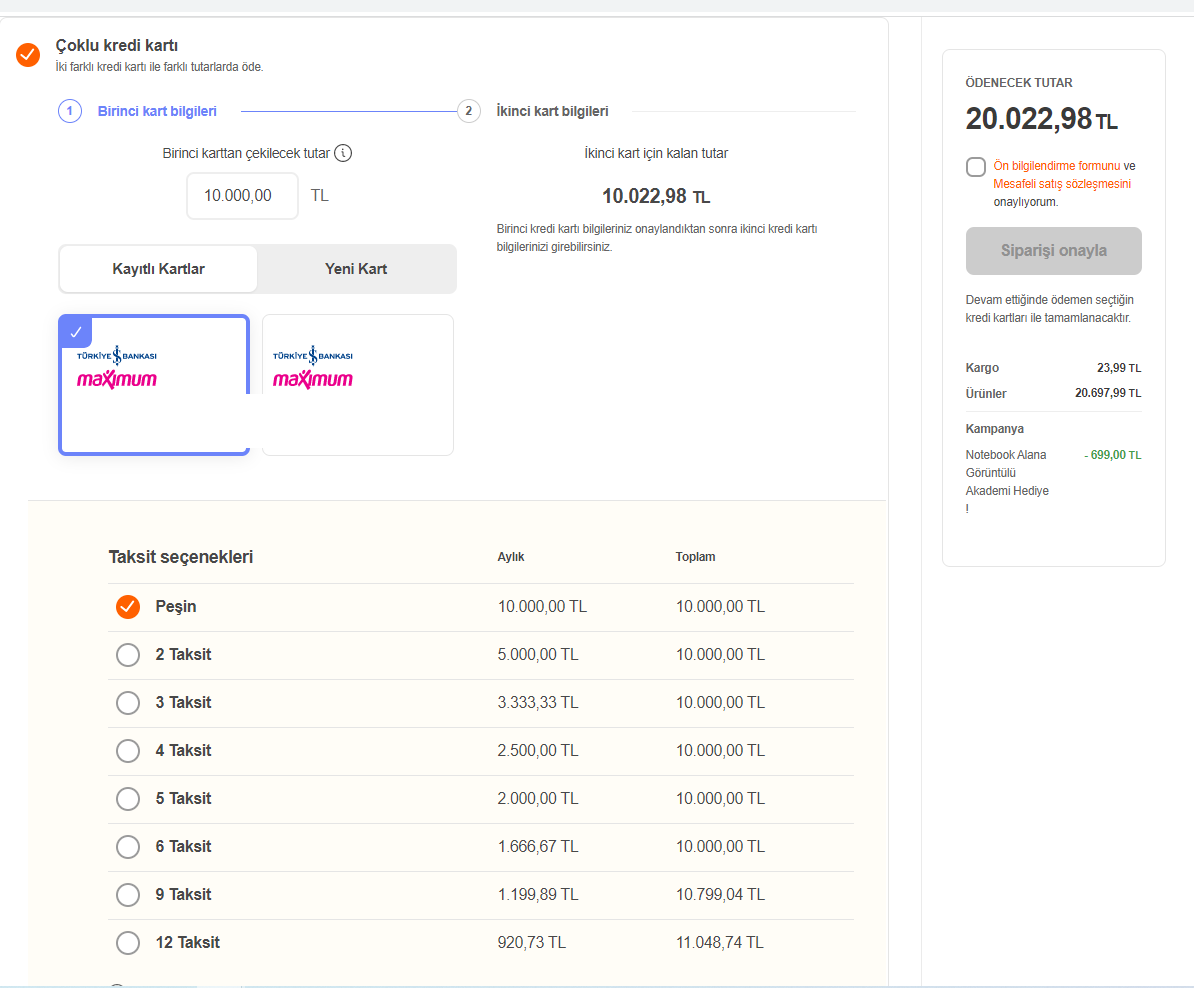Image resolution: width=1194 pixels, height=988 pixels.
Task: Choose the 9 Taksit installment option
Action: [128, 895]
